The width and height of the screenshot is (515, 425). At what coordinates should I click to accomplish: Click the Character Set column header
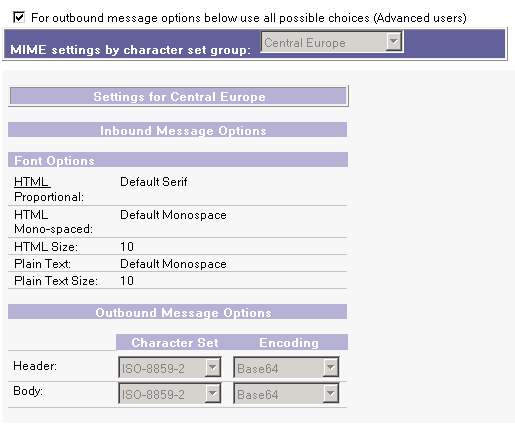(x=175, y=342)
